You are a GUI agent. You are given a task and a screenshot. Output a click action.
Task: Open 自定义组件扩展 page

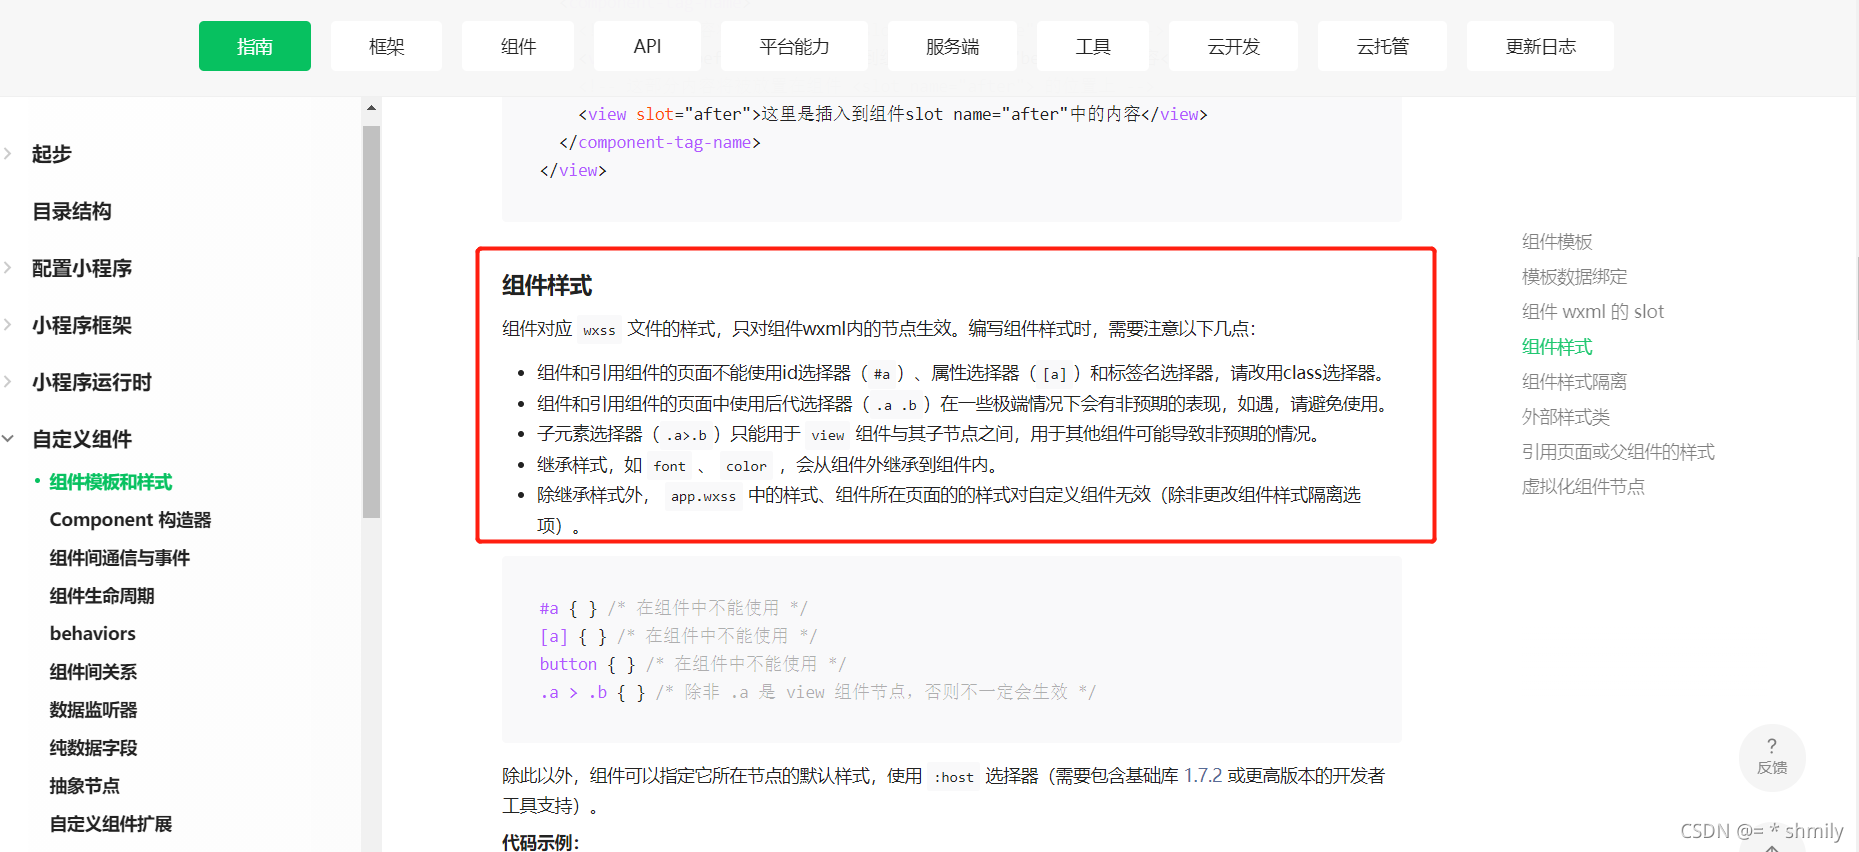(111, 824)
